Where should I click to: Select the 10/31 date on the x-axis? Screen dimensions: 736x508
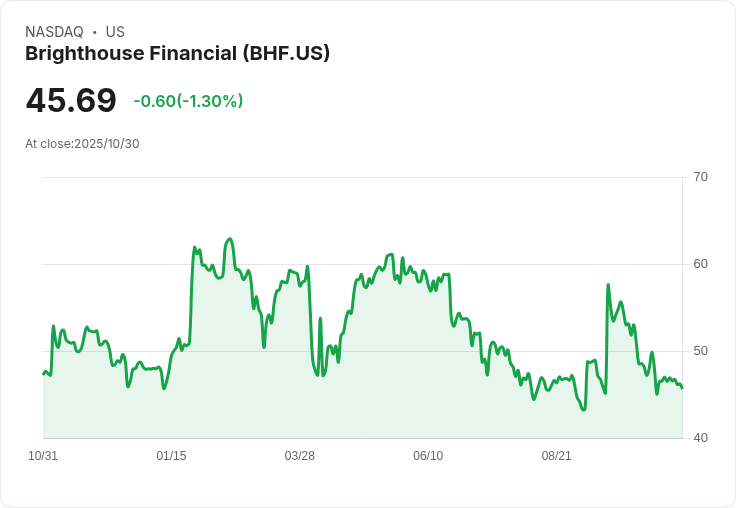(x=43, y=456)
